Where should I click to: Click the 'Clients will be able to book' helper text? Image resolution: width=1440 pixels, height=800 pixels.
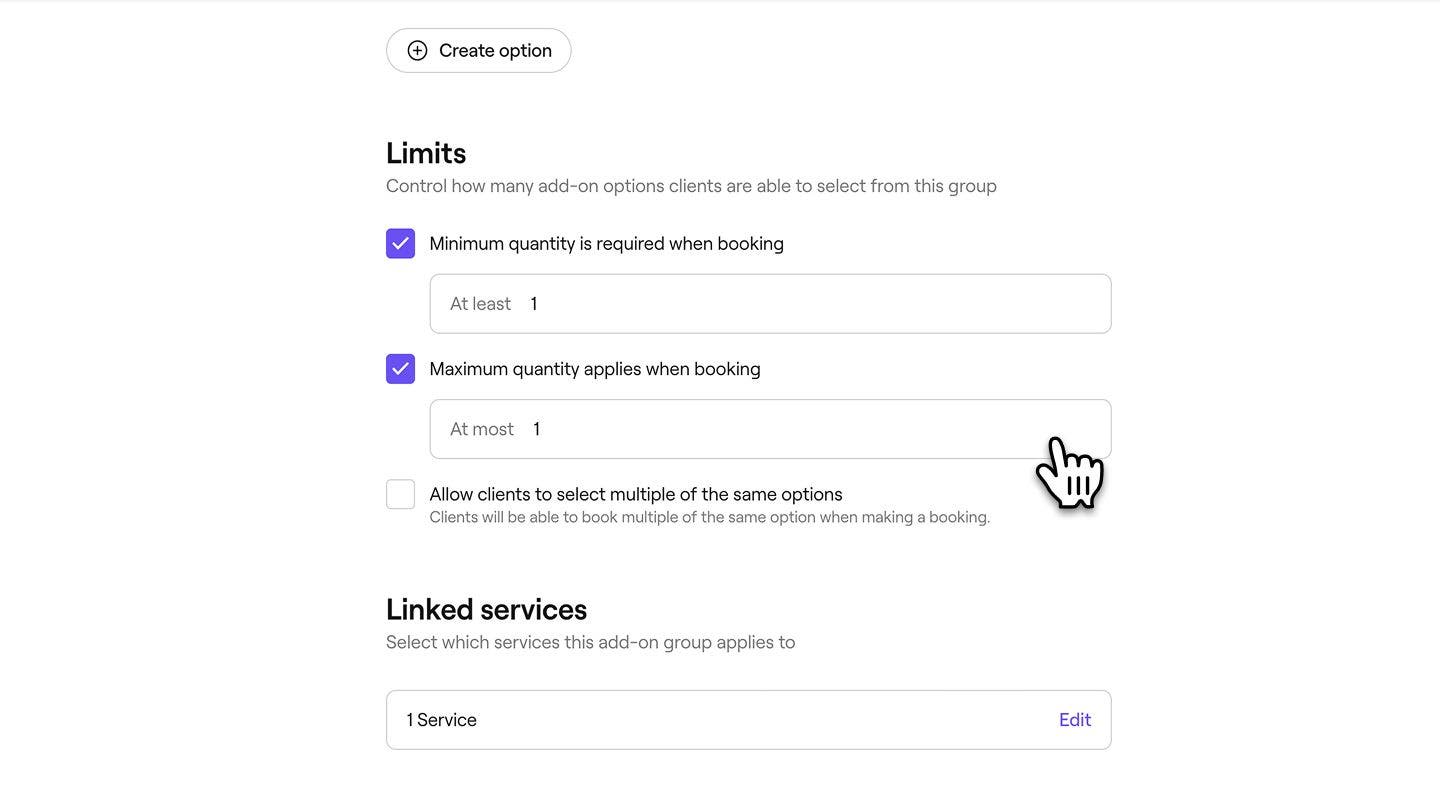pos(710,517)
